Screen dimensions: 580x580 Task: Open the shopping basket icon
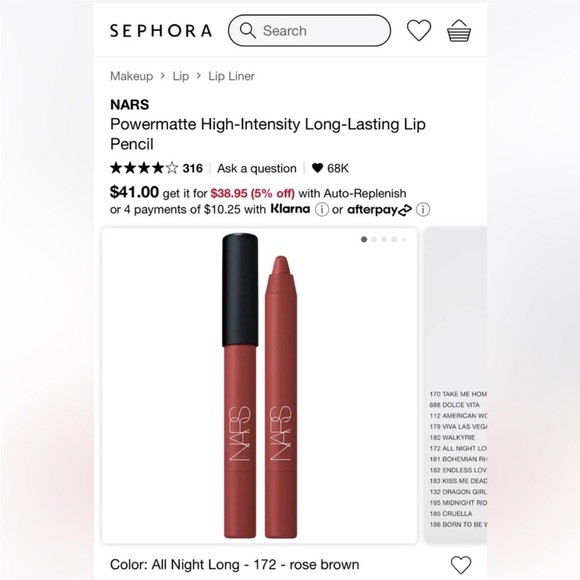click(x=459, y=30)
